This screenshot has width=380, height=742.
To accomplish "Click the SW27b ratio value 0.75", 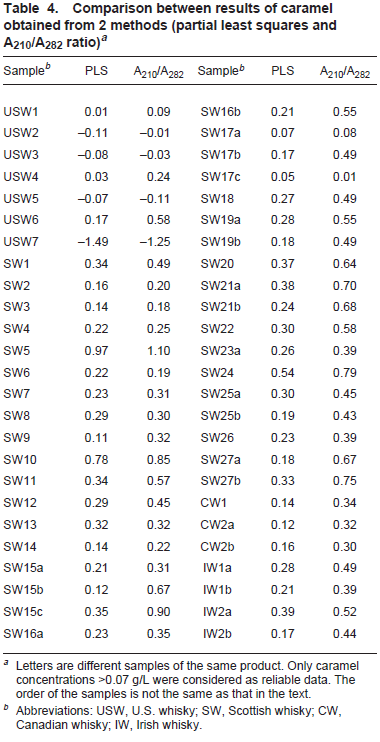I will (x=345, y=481).
